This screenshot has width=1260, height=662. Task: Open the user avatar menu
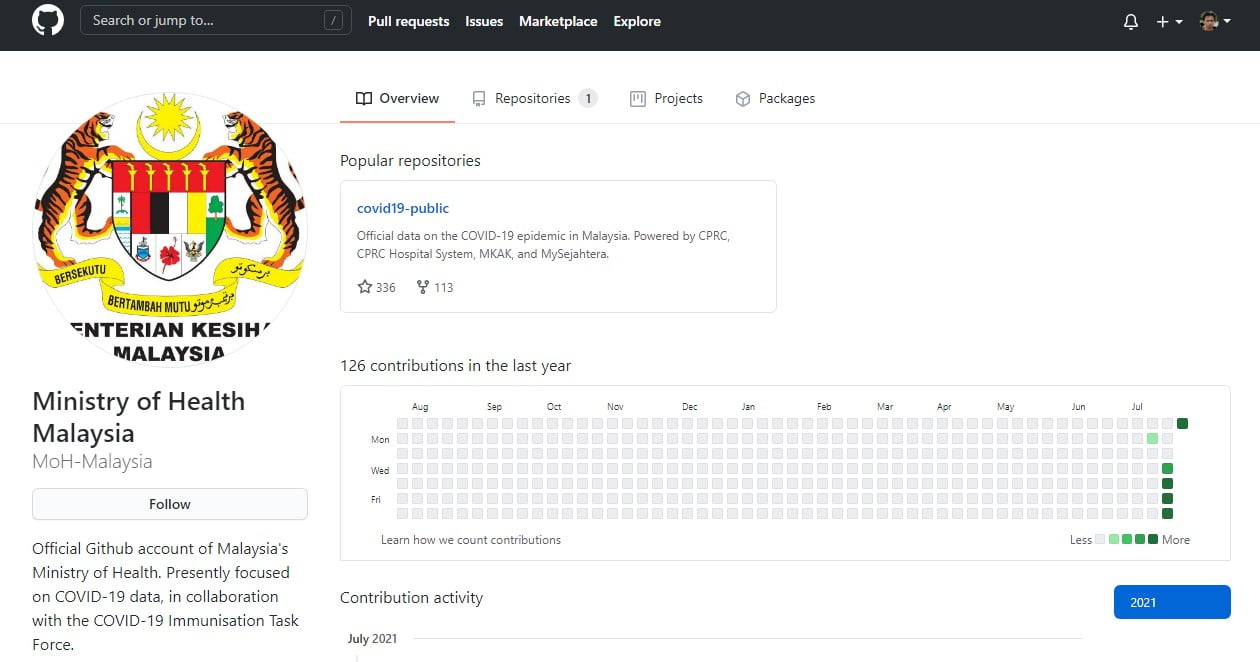click(1215, 21)
